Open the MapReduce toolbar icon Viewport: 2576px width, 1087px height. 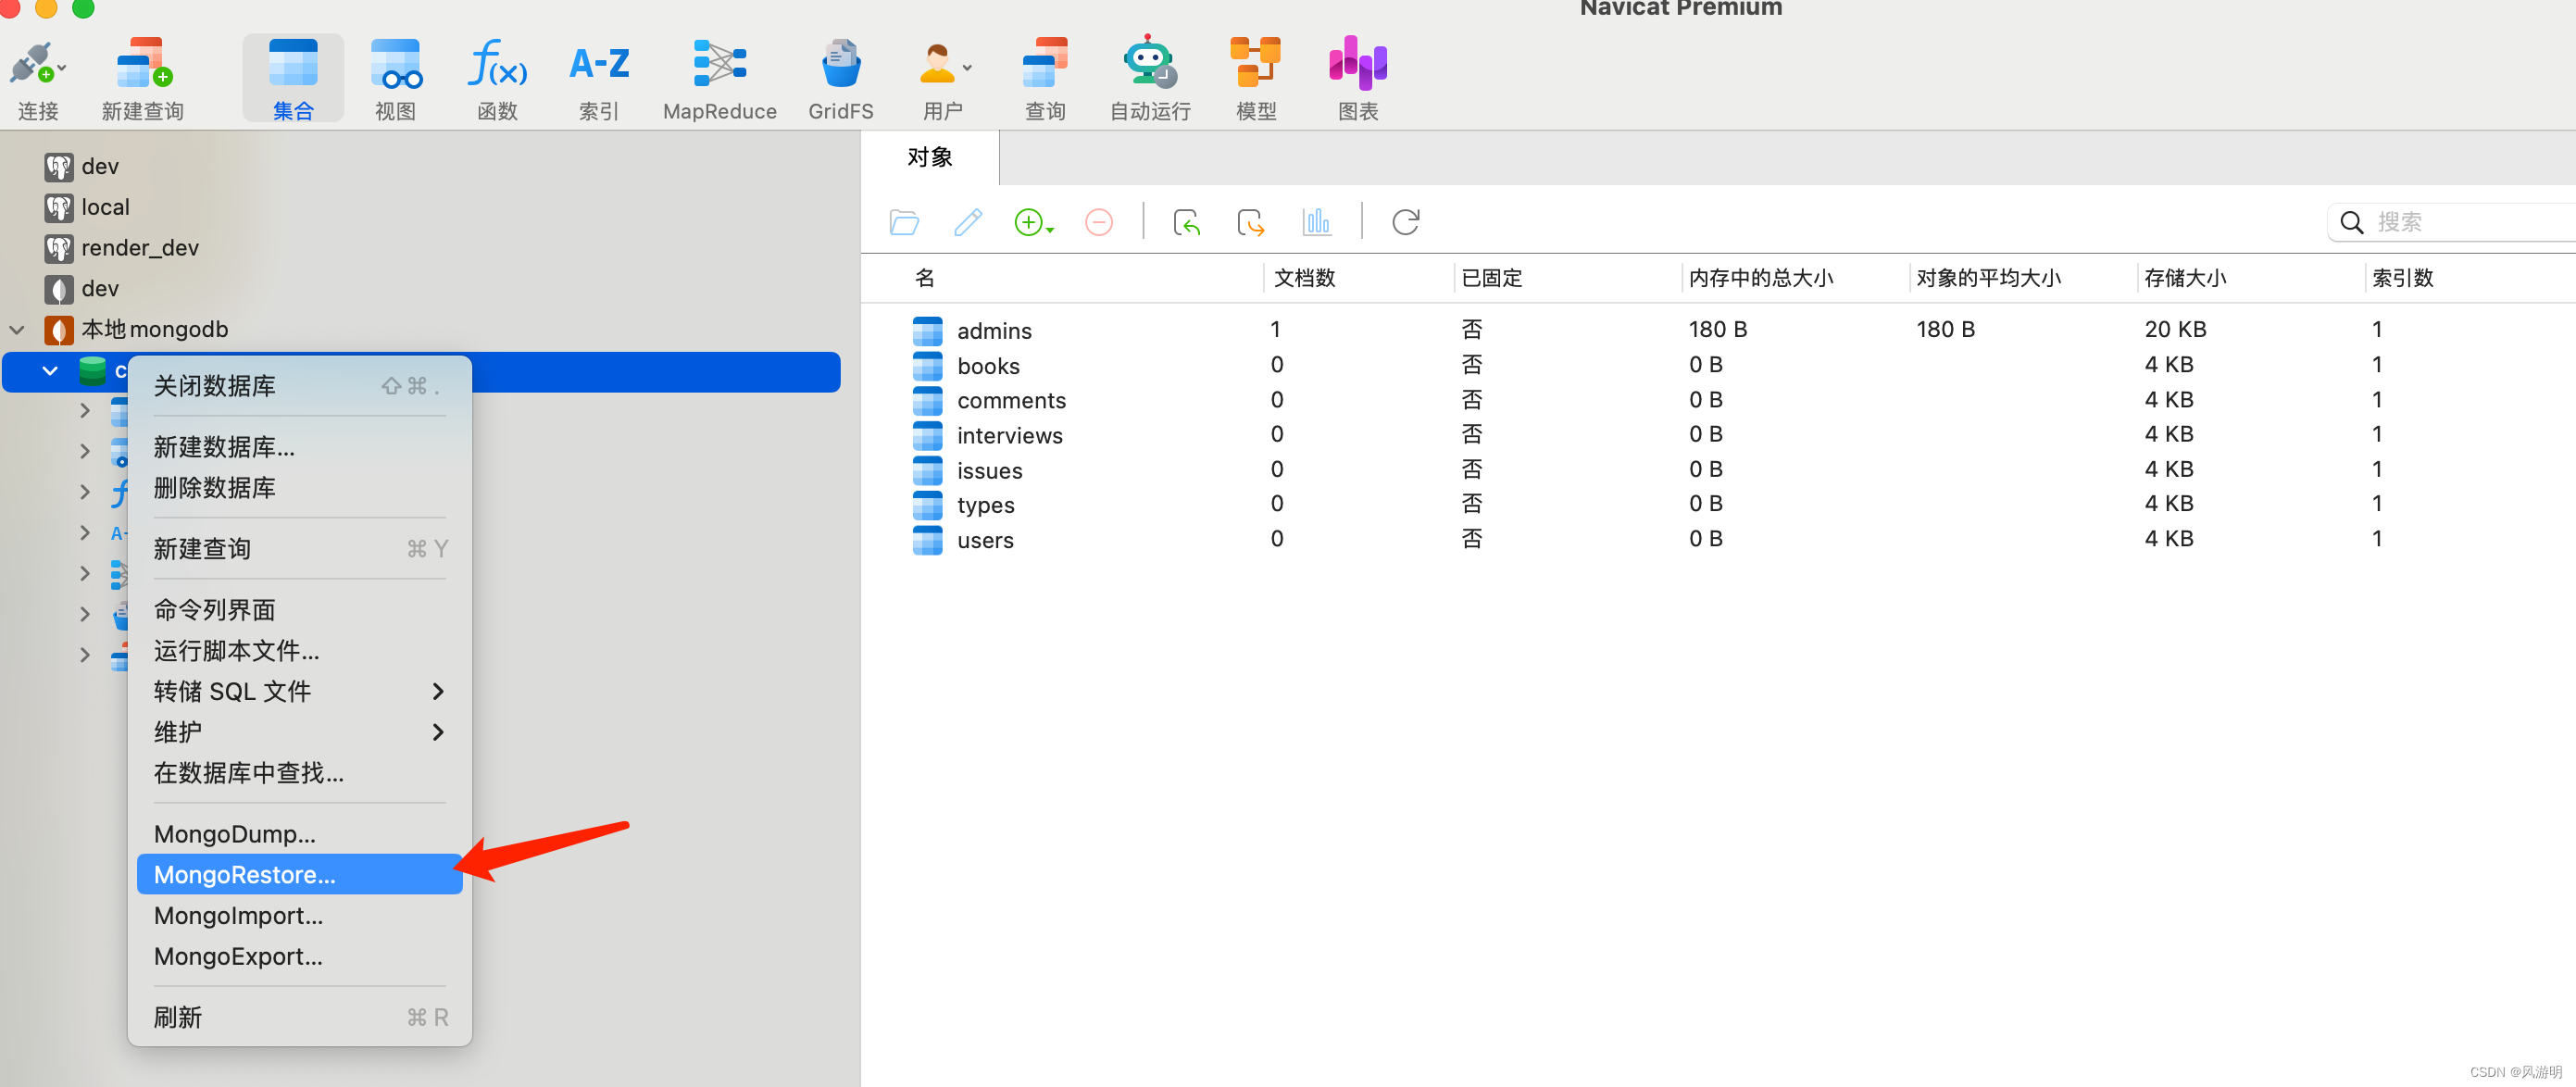click(x=719, y=65)
